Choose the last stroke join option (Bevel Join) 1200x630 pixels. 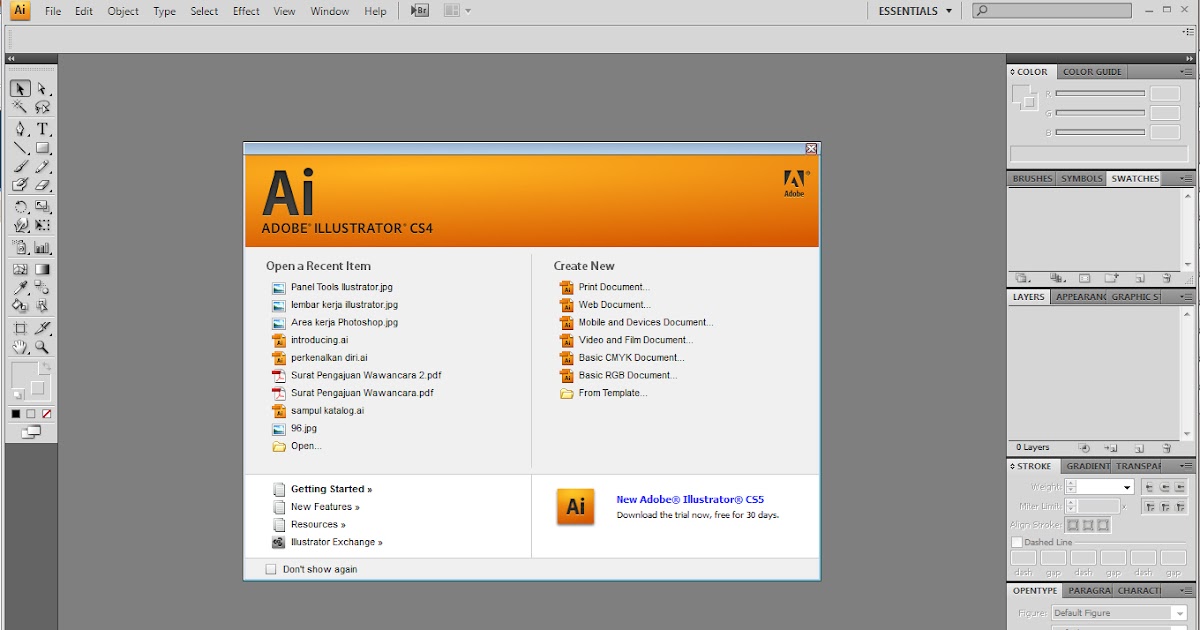tap(1182, 507)
